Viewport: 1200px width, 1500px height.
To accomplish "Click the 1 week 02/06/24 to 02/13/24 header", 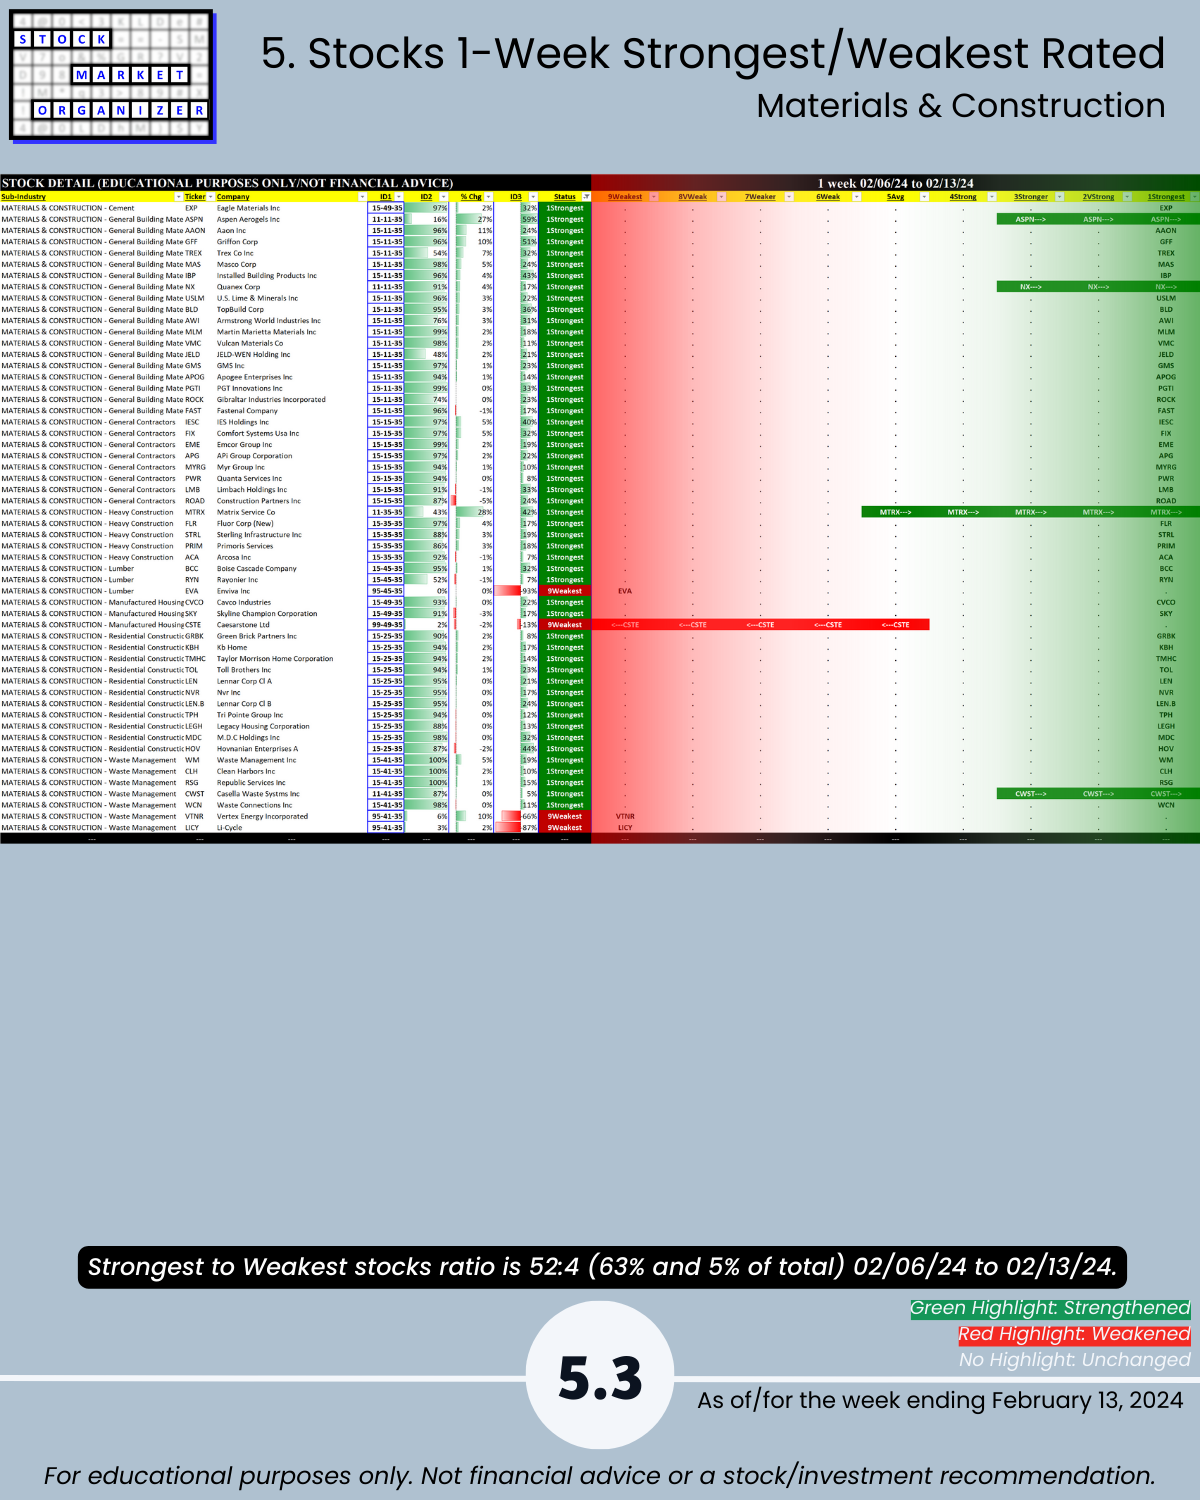I will coord(895,183).
